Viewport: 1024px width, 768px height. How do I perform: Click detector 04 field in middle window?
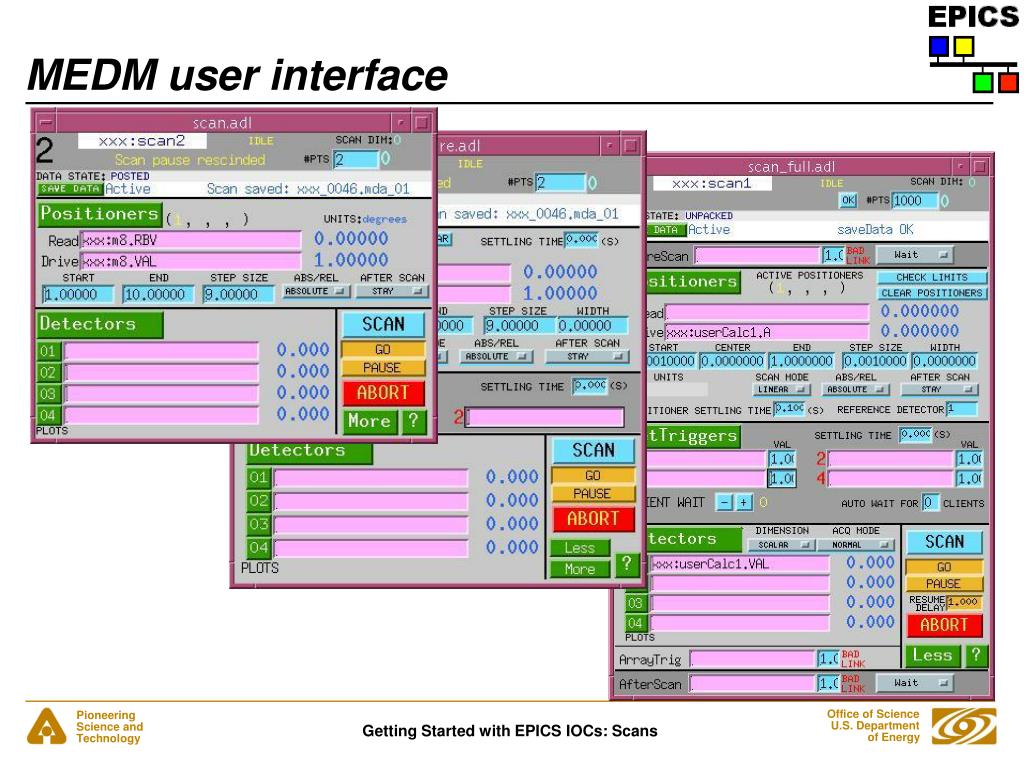(x=371, y=547)
